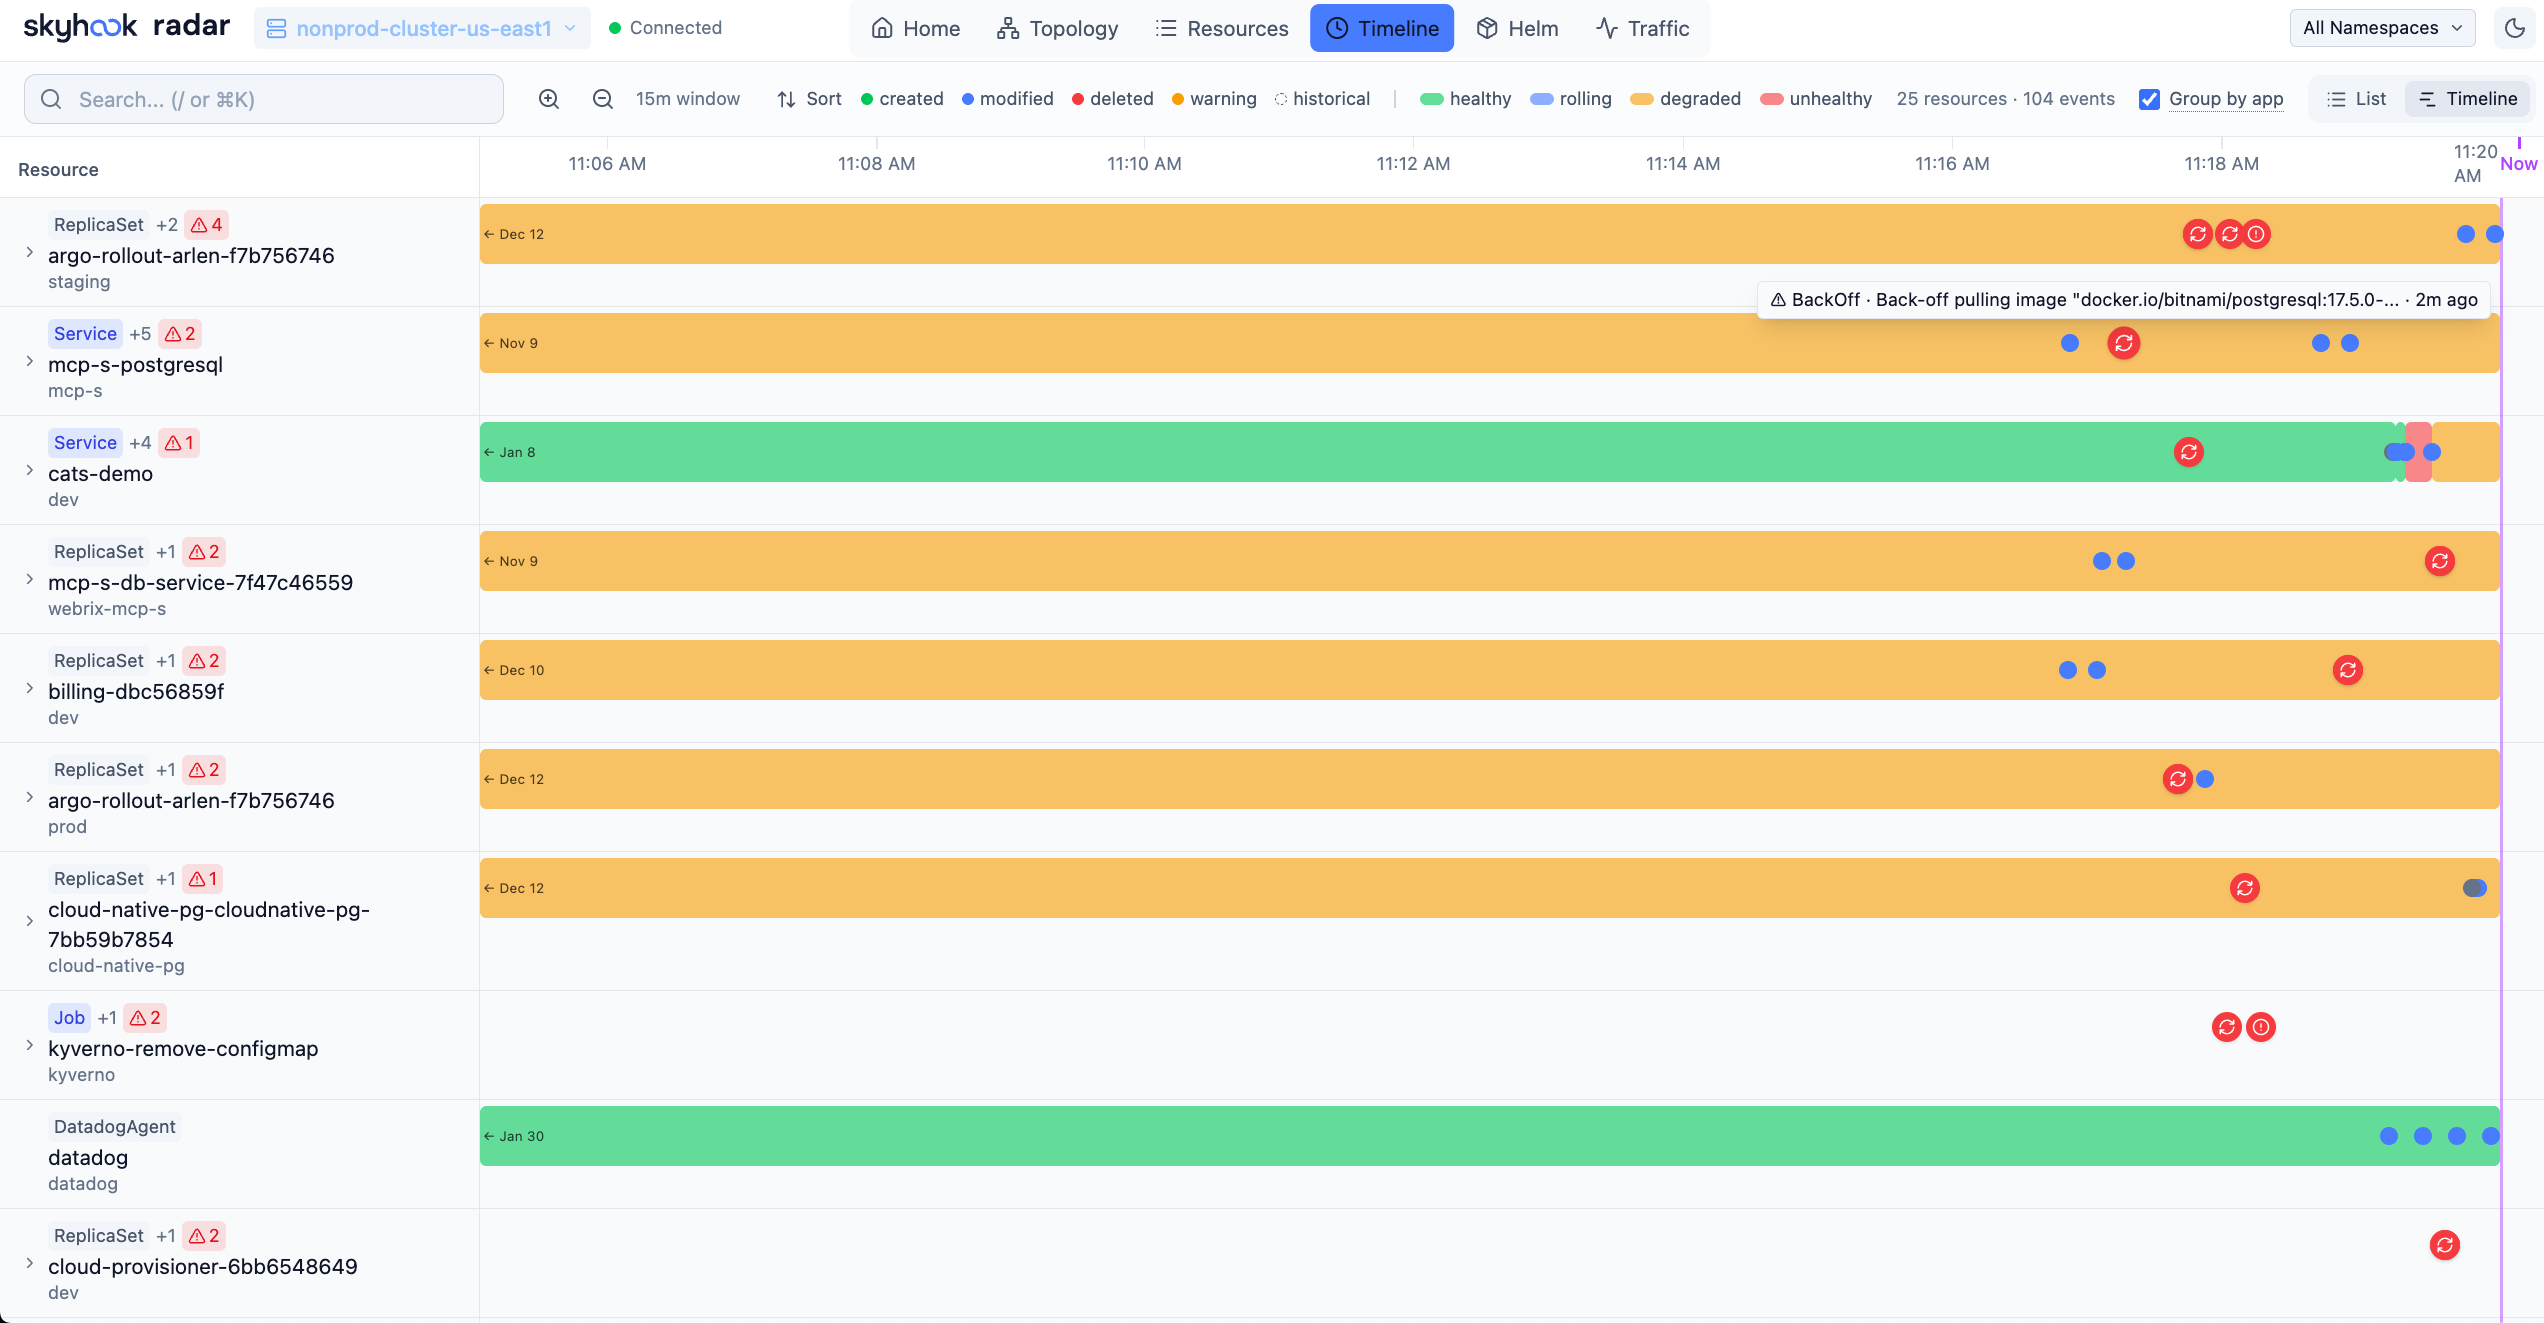Toggle dark mode with the moon icon
Viewport: 2544px width, 1323px height.
click(x=2516, y=28)
